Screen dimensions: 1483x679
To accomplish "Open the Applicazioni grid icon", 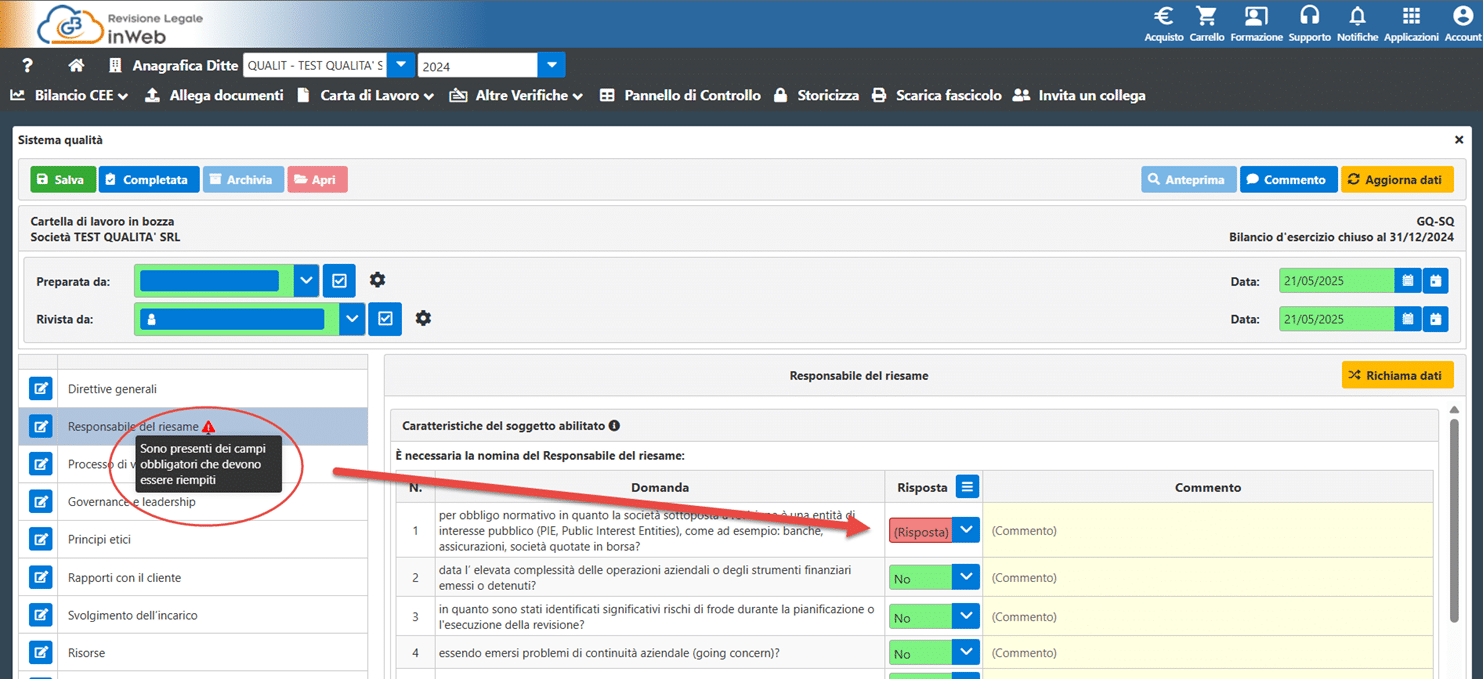I will [x=1411, y=17].
